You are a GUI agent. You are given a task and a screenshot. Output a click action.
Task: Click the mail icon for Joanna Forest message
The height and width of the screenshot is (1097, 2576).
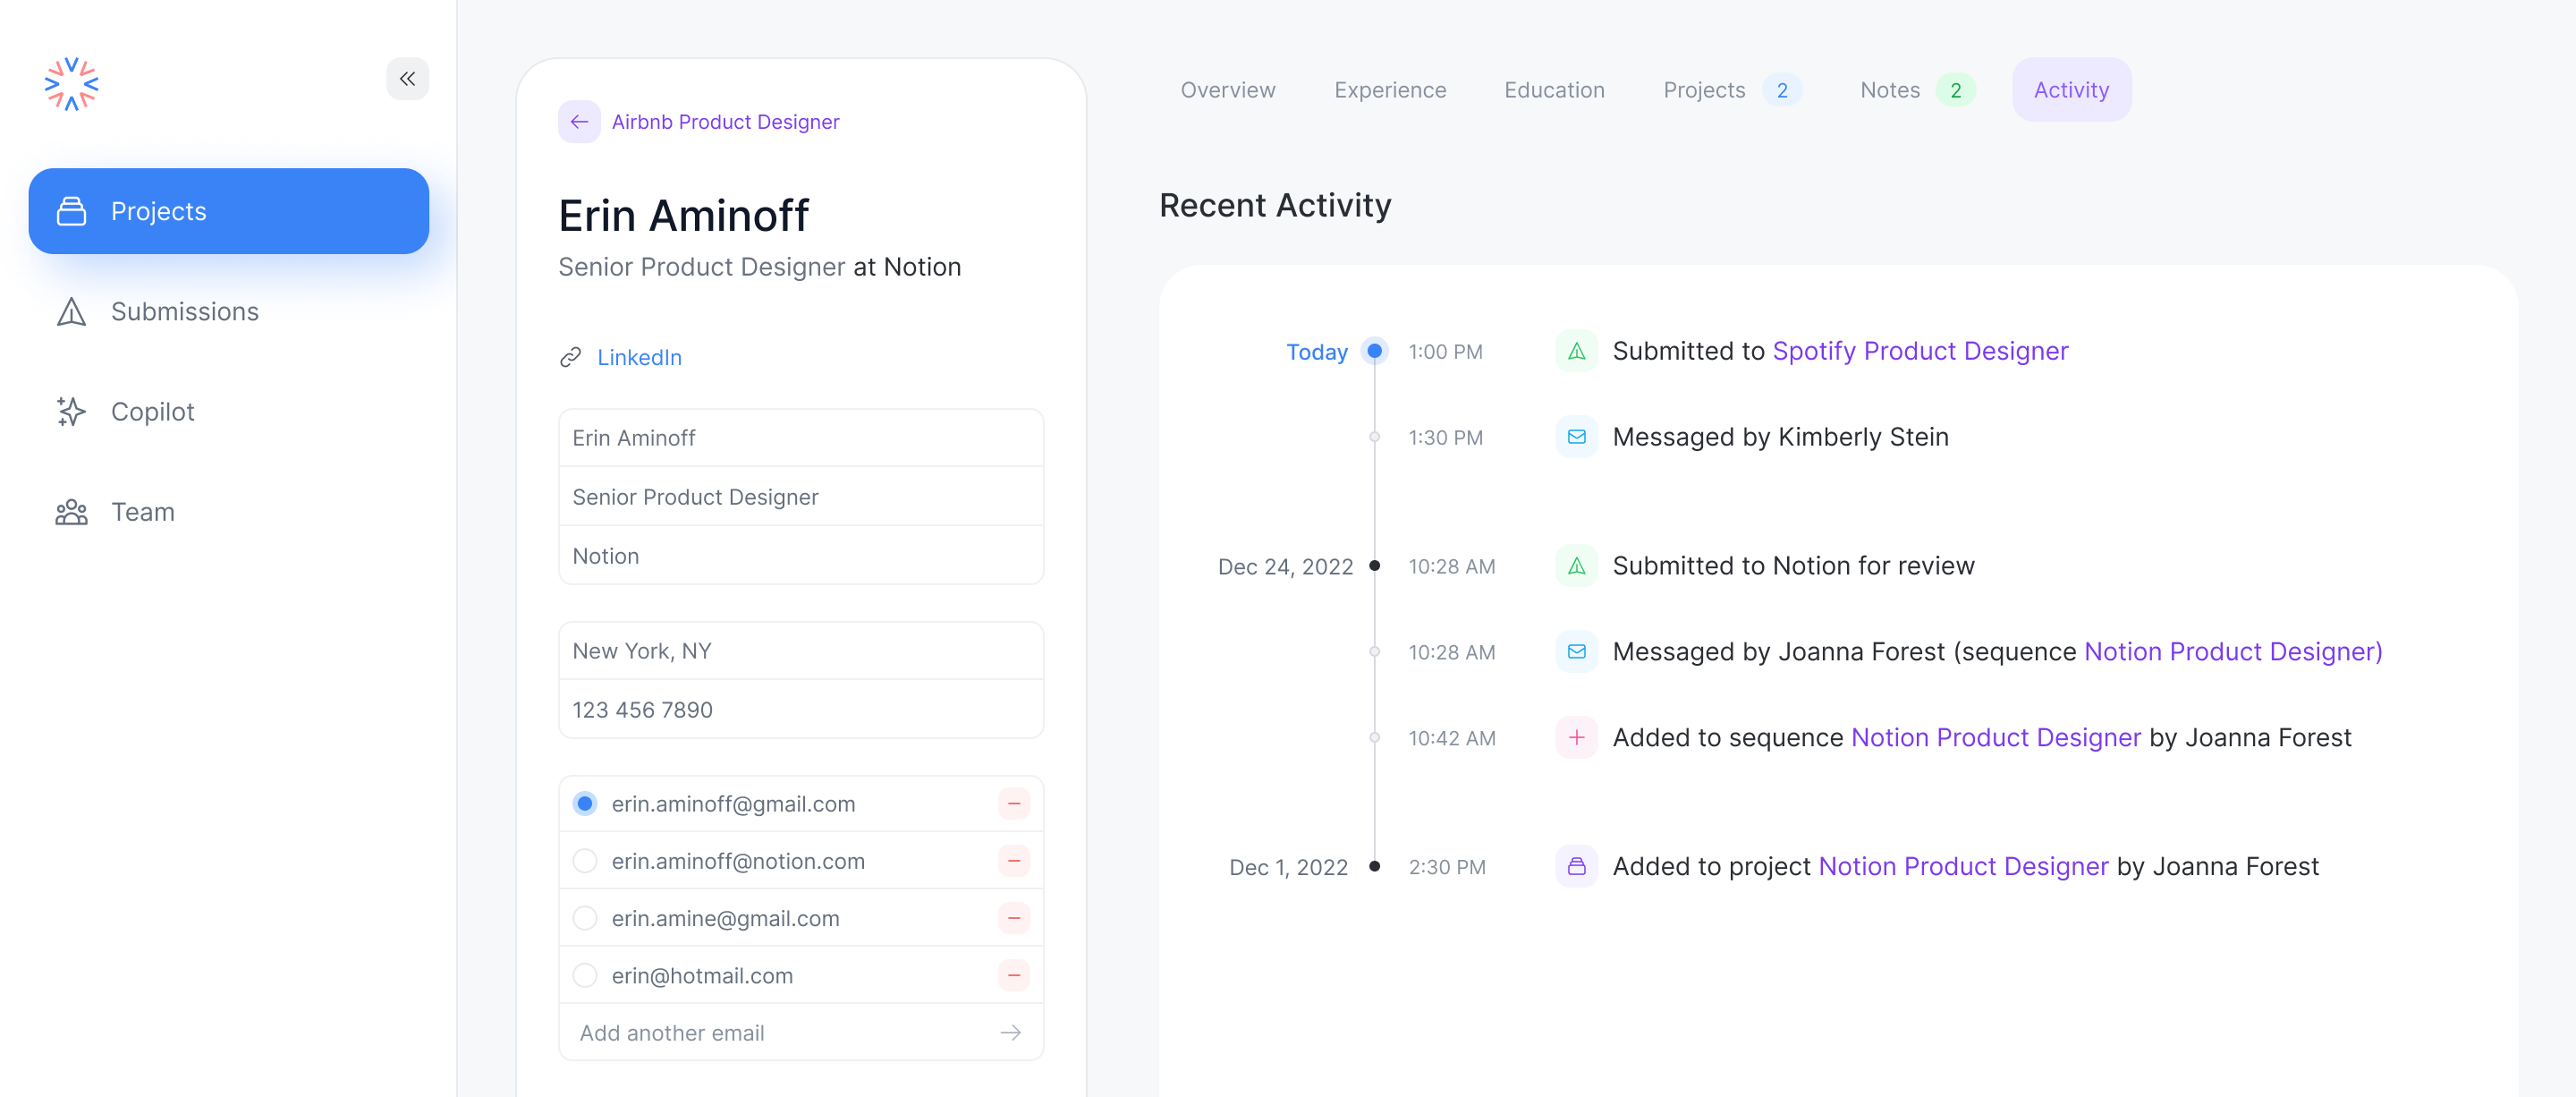[1576, 652]
